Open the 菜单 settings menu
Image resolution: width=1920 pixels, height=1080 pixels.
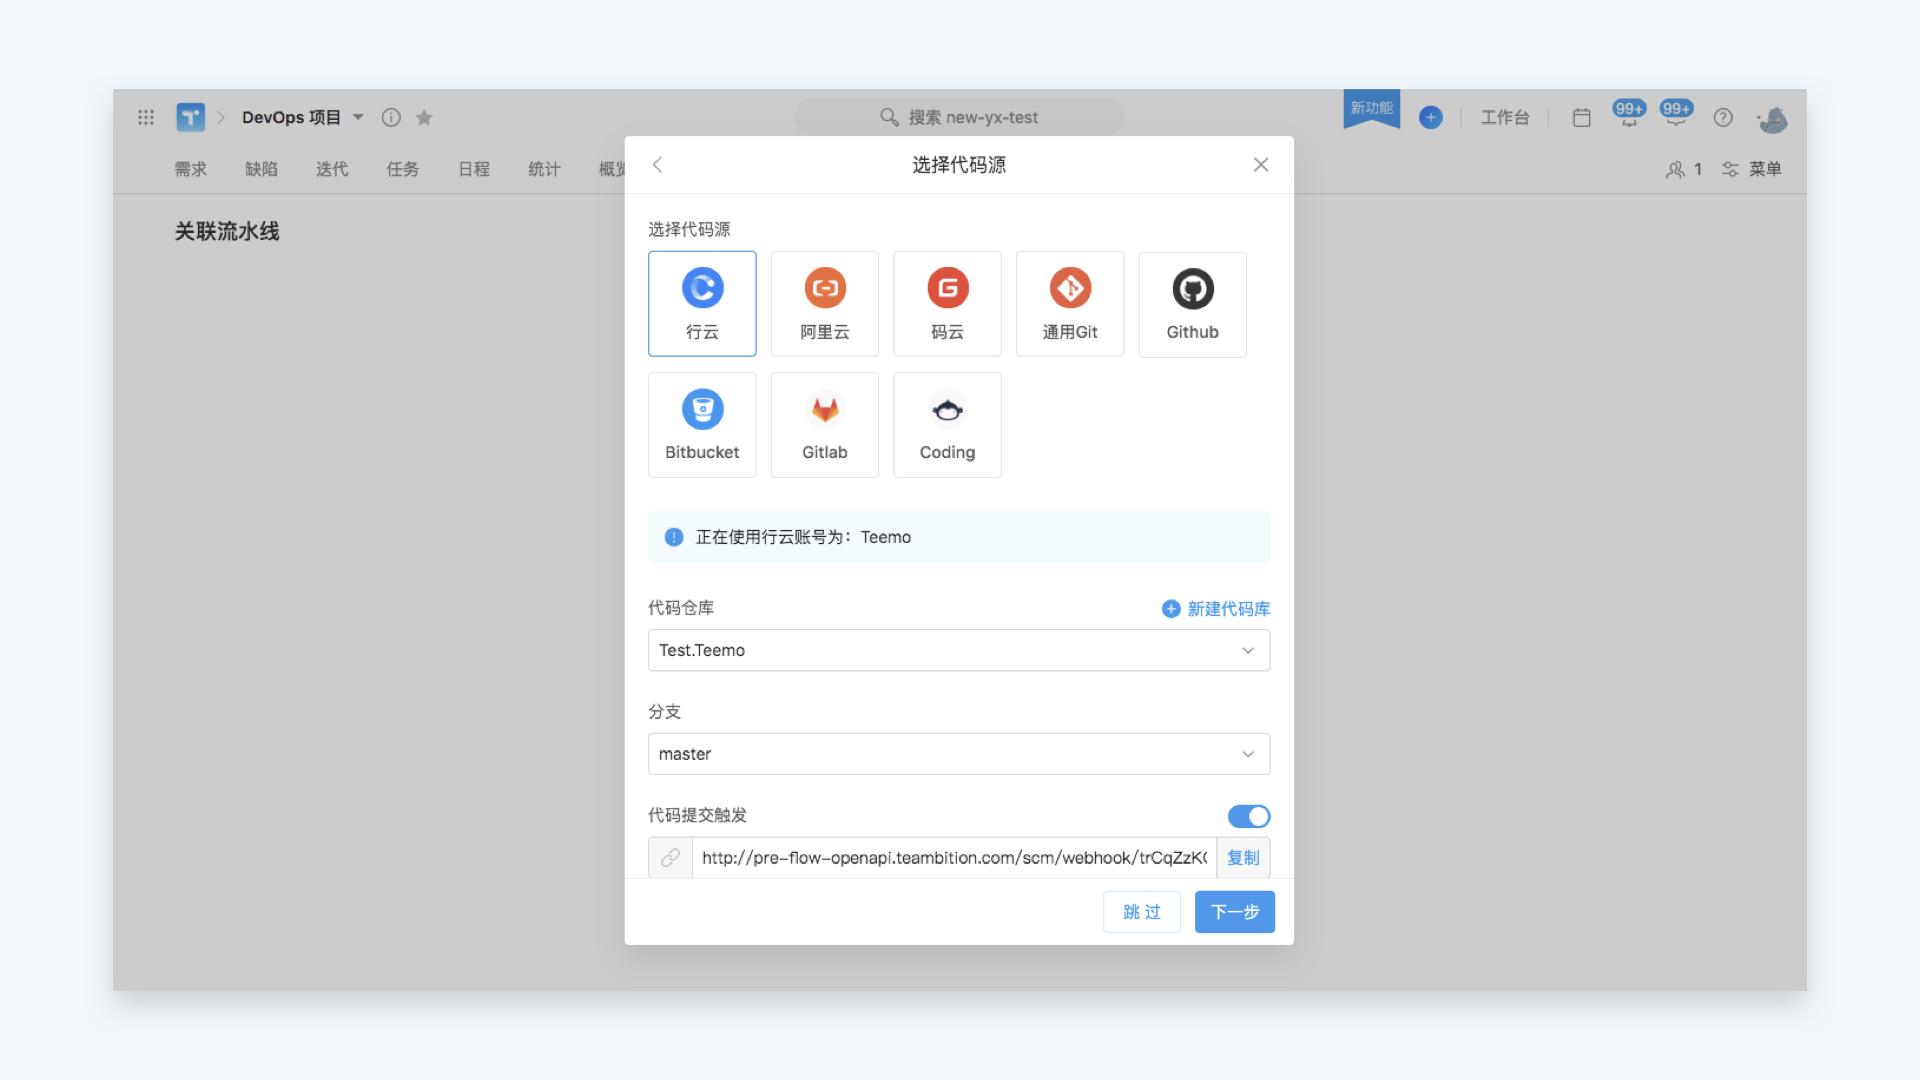click(1752, 169)
